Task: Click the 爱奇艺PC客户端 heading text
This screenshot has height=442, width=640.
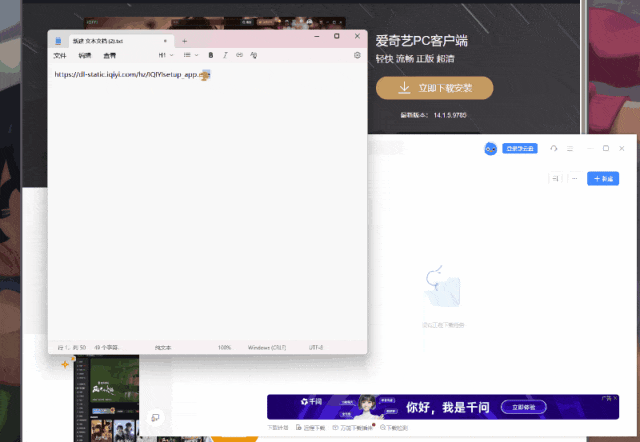Action: click(422, 41)
